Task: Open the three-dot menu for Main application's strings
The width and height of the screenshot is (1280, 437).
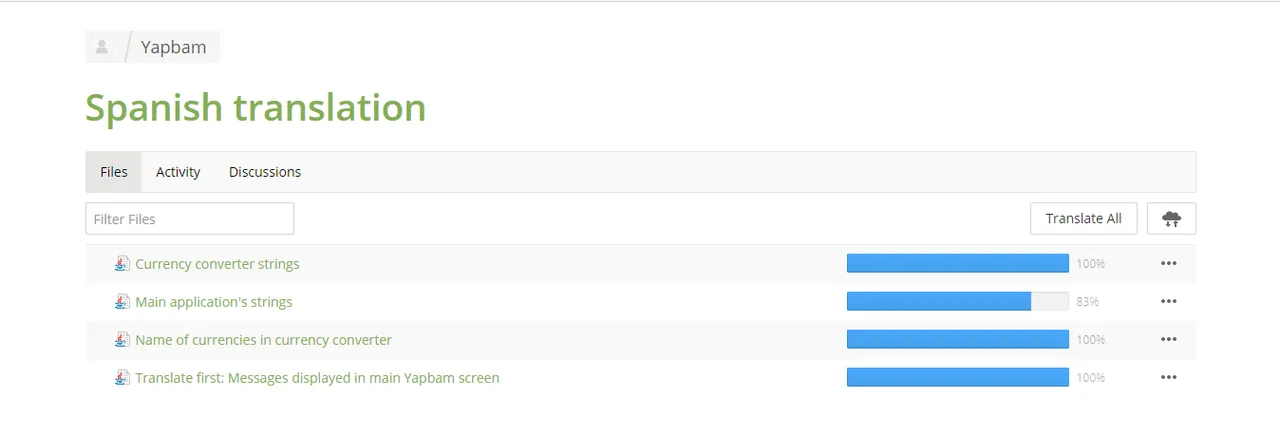Action: [x=1168, y=302]
